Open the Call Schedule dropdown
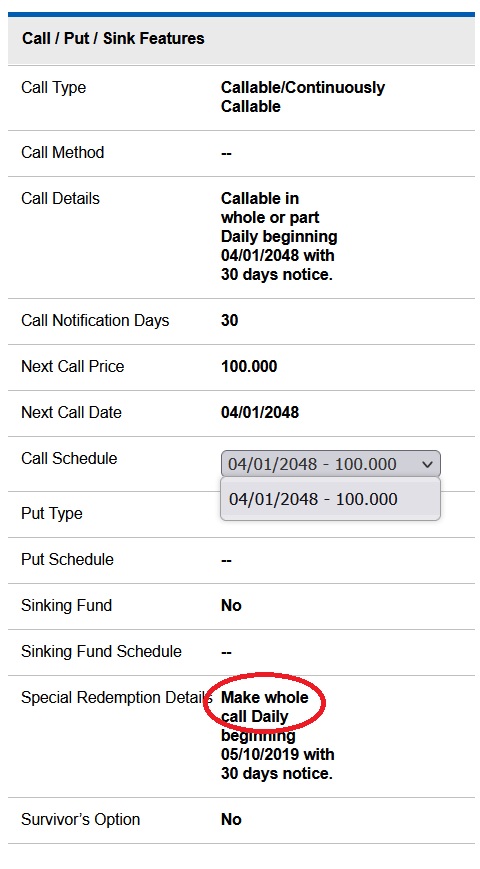The image size is (480, 869). click(x=330, y=464)
